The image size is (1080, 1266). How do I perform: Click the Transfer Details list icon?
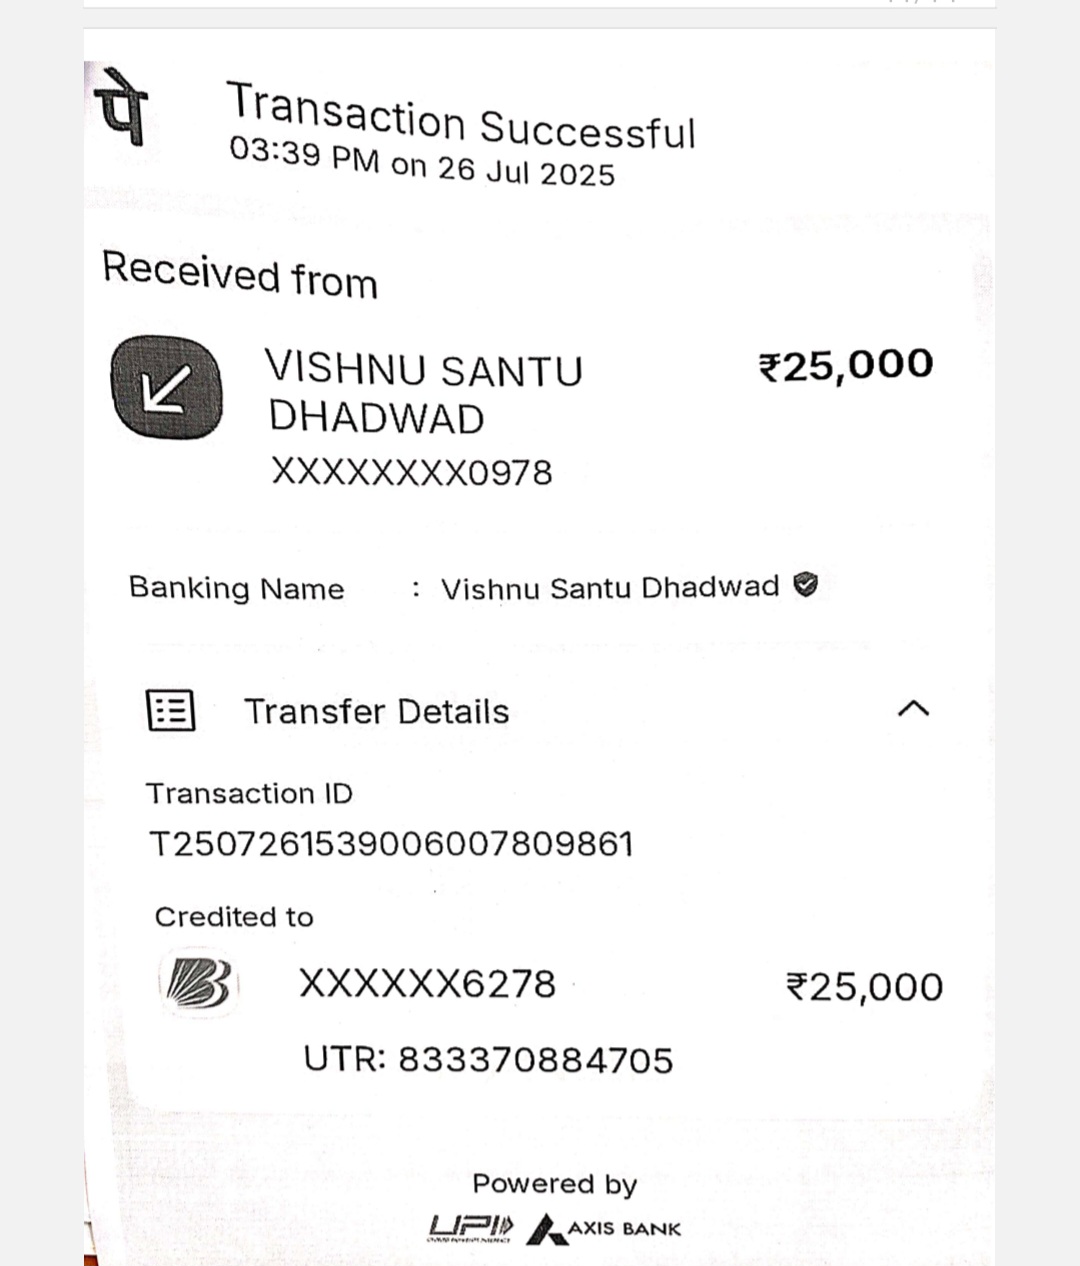[171, 711]
